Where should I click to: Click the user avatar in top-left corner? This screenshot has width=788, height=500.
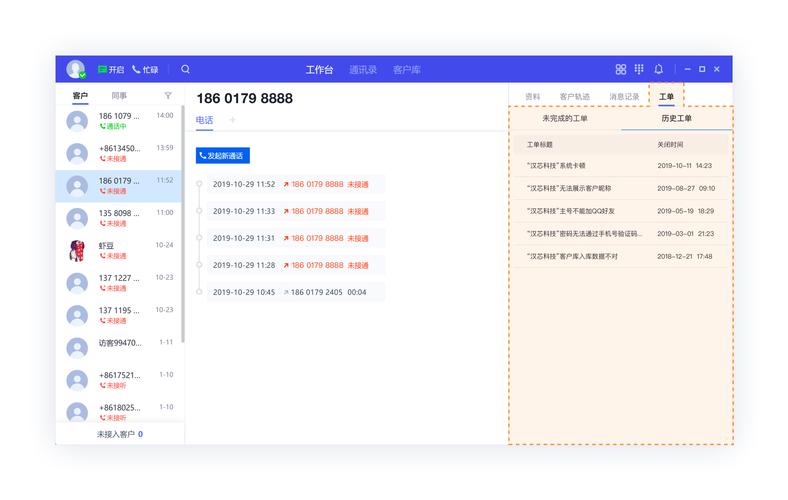point(76,69)
